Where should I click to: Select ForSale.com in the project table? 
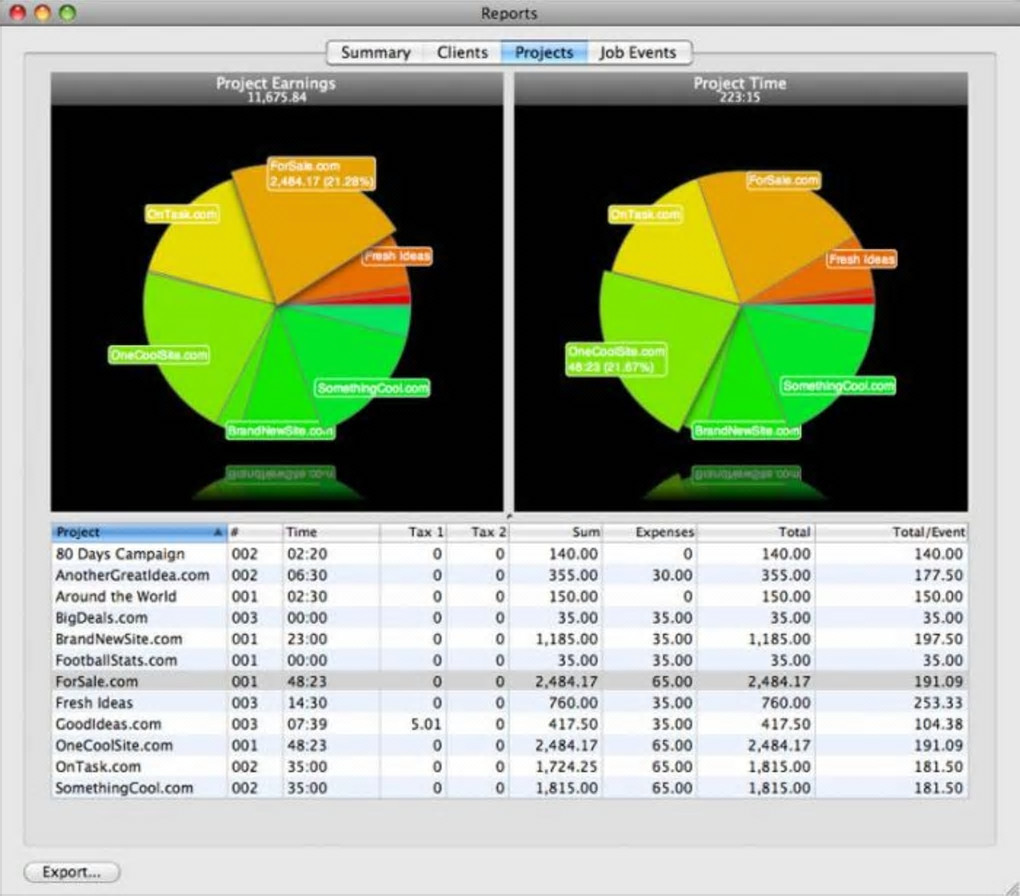coord(509,681)
